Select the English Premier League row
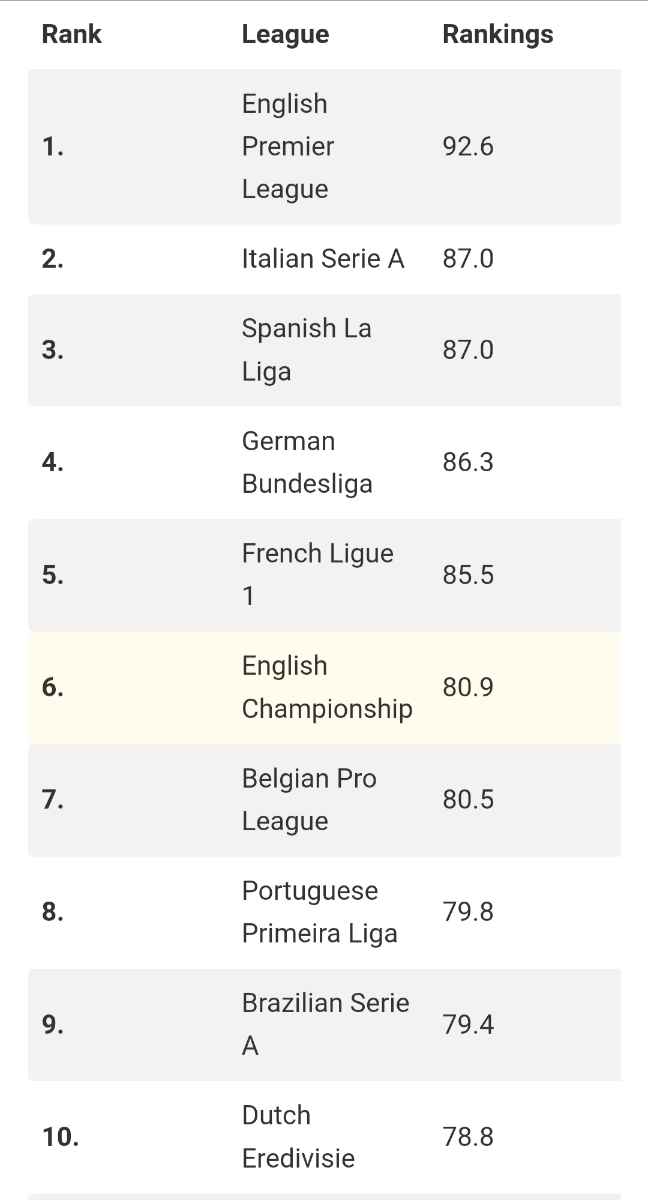Image resolution: width=648 pixels, height=1200 pixels. point(324,146)
